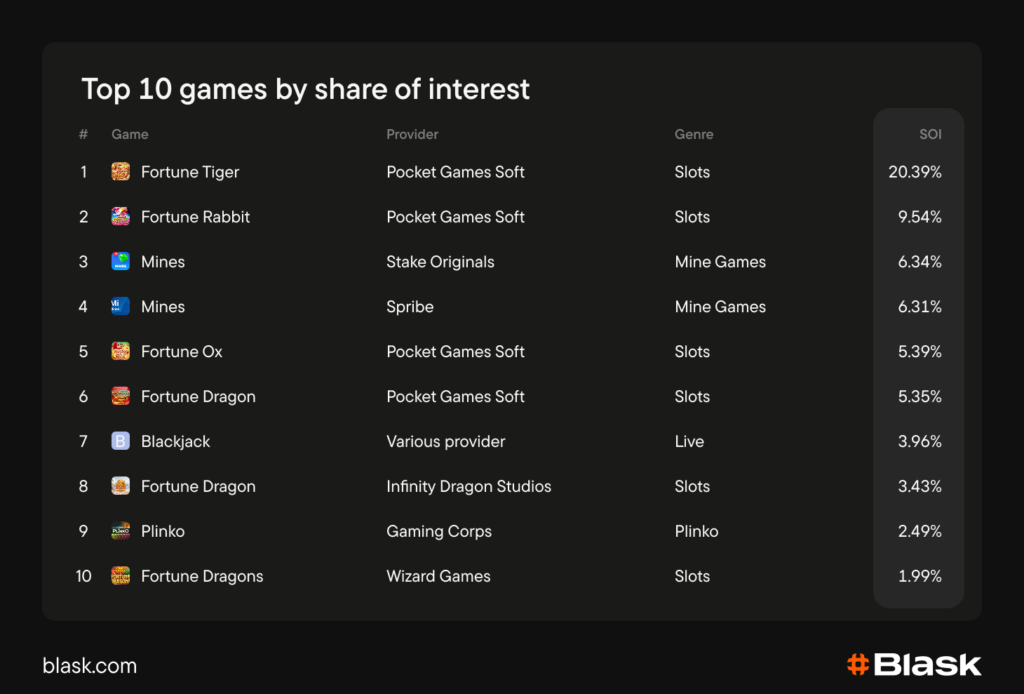
Task: Click the Wizard Games provider name
Action: pos(438,576)
